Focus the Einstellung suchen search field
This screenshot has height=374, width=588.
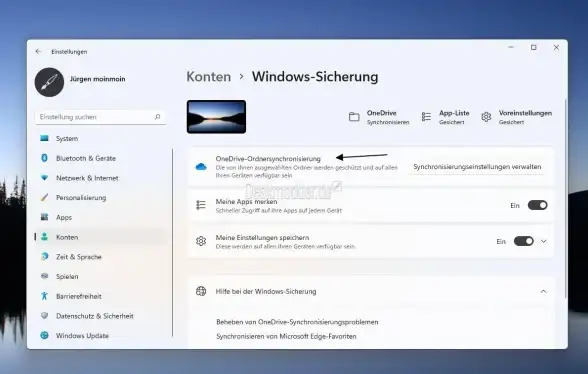pos(100,117)
